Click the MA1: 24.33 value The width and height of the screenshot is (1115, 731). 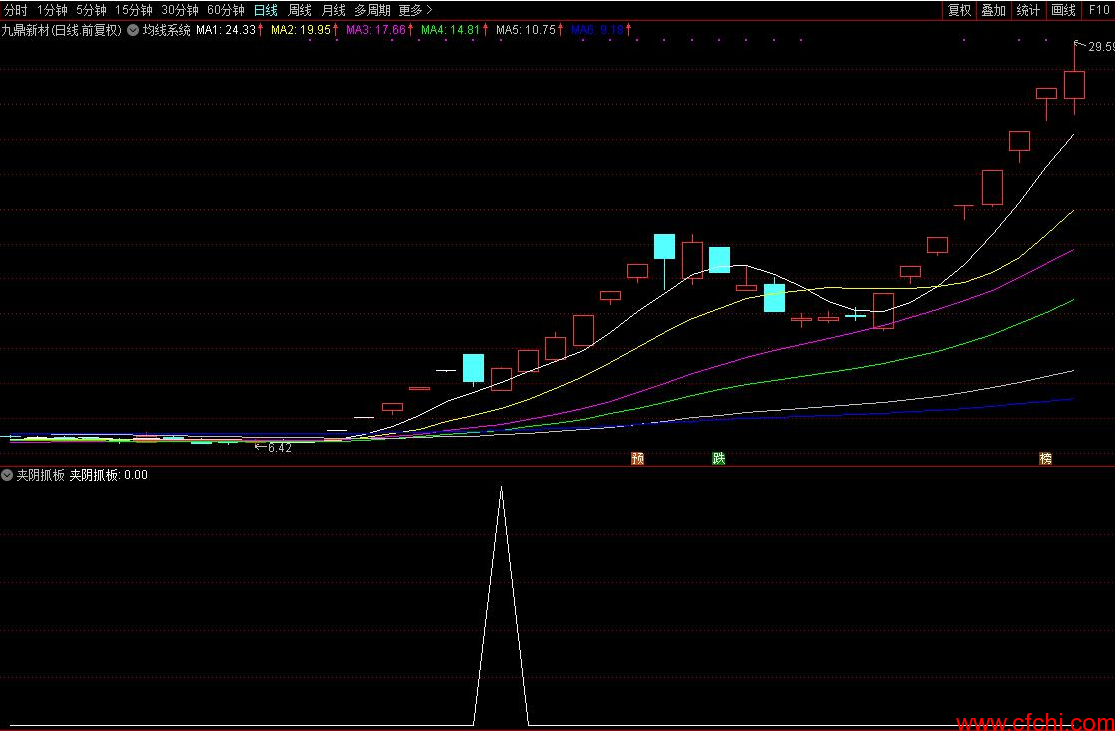[x=226, y=30]
